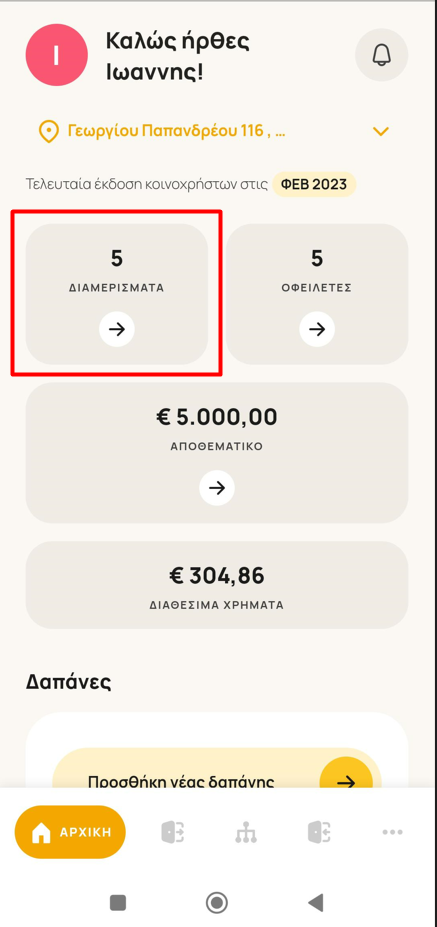Open apartments list via ΔΙΑΜΕΡΙΣΜΑΤΑ arrow

coord(116,329)
